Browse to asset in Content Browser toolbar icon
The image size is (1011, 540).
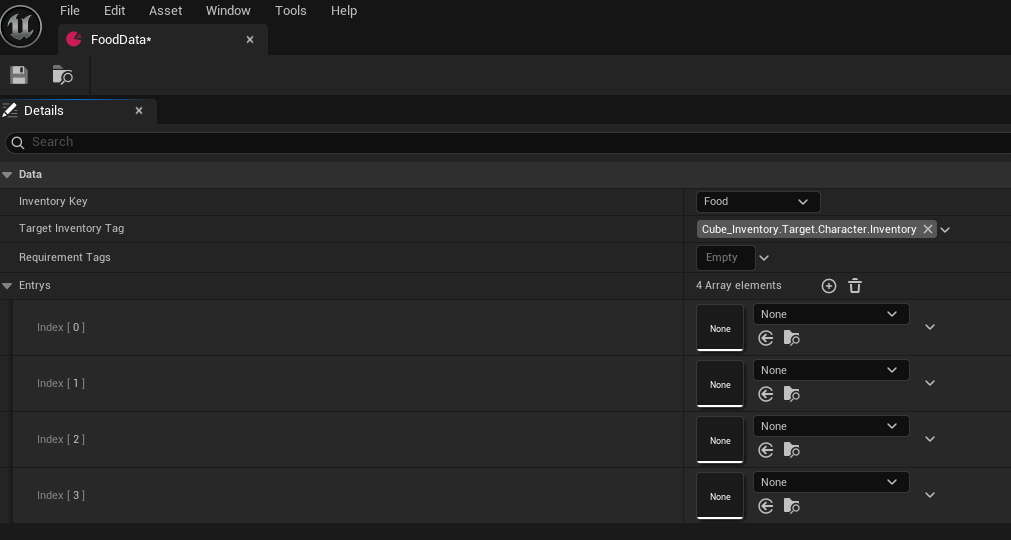click(63, 75)
